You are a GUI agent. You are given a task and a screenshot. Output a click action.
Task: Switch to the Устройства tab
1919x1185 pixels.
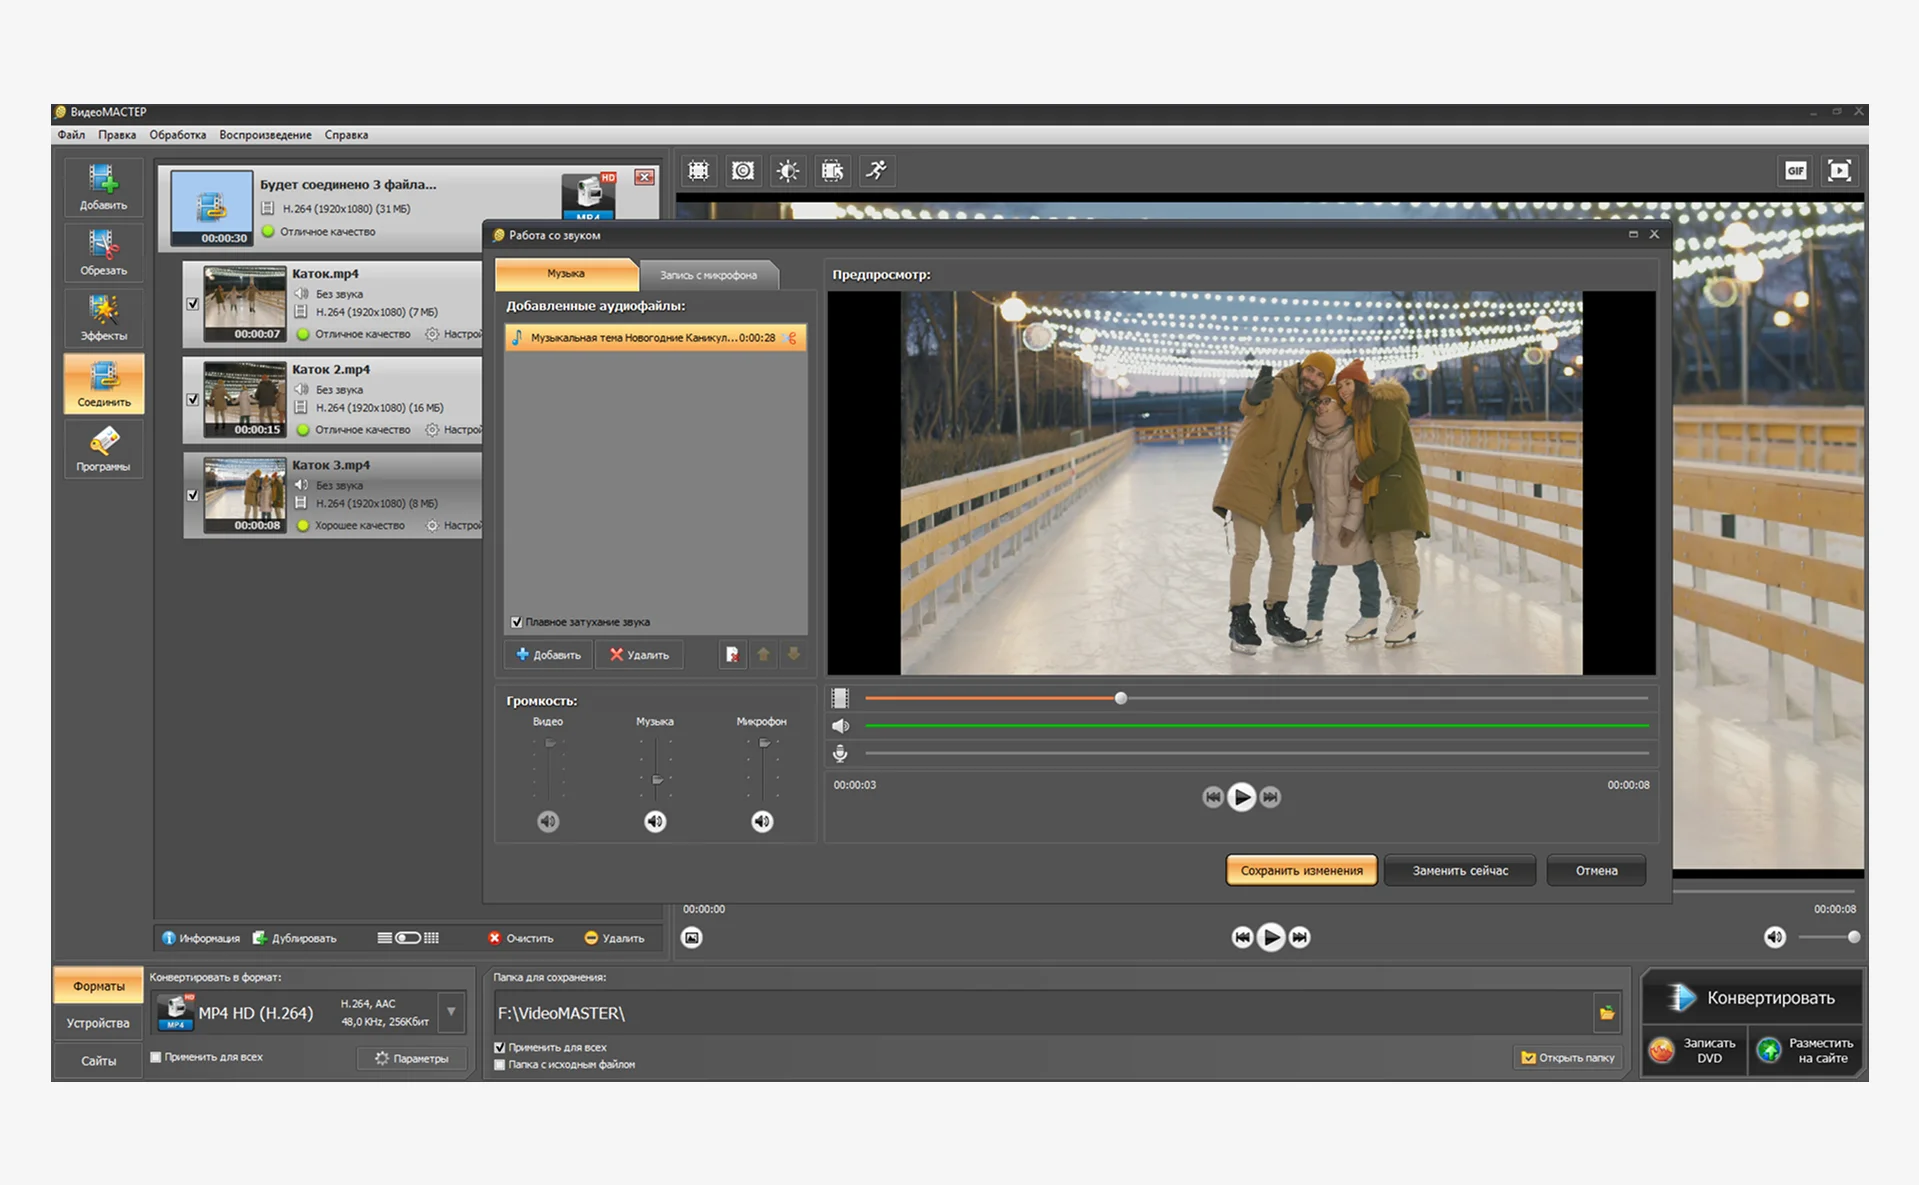(98, 1023)
